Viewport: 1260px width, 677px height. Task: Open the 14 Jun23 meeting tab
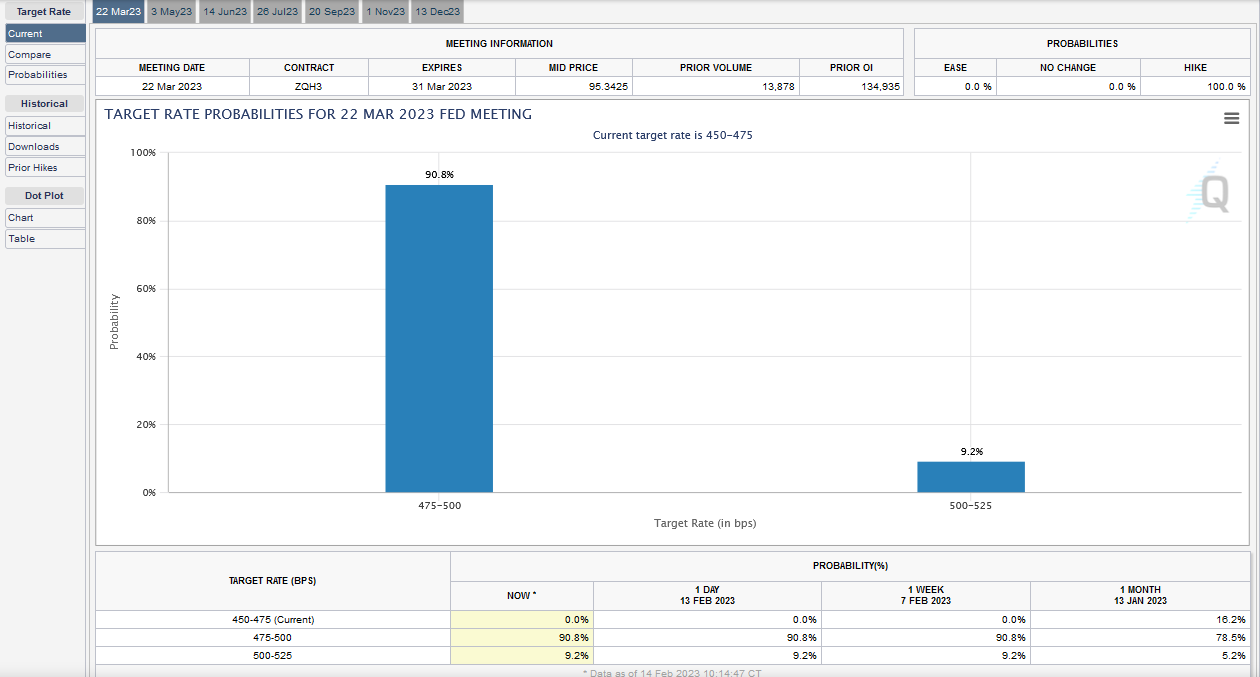(x=224, y=12)
